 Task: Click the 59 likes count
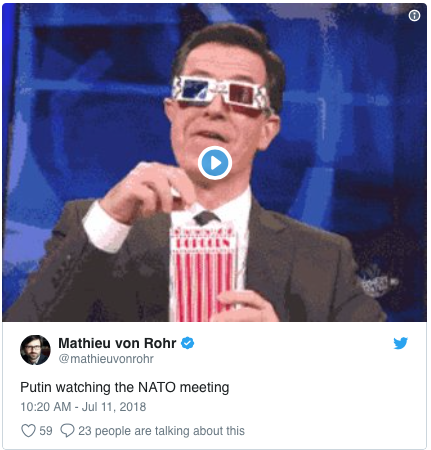click(x=46, y=431)
